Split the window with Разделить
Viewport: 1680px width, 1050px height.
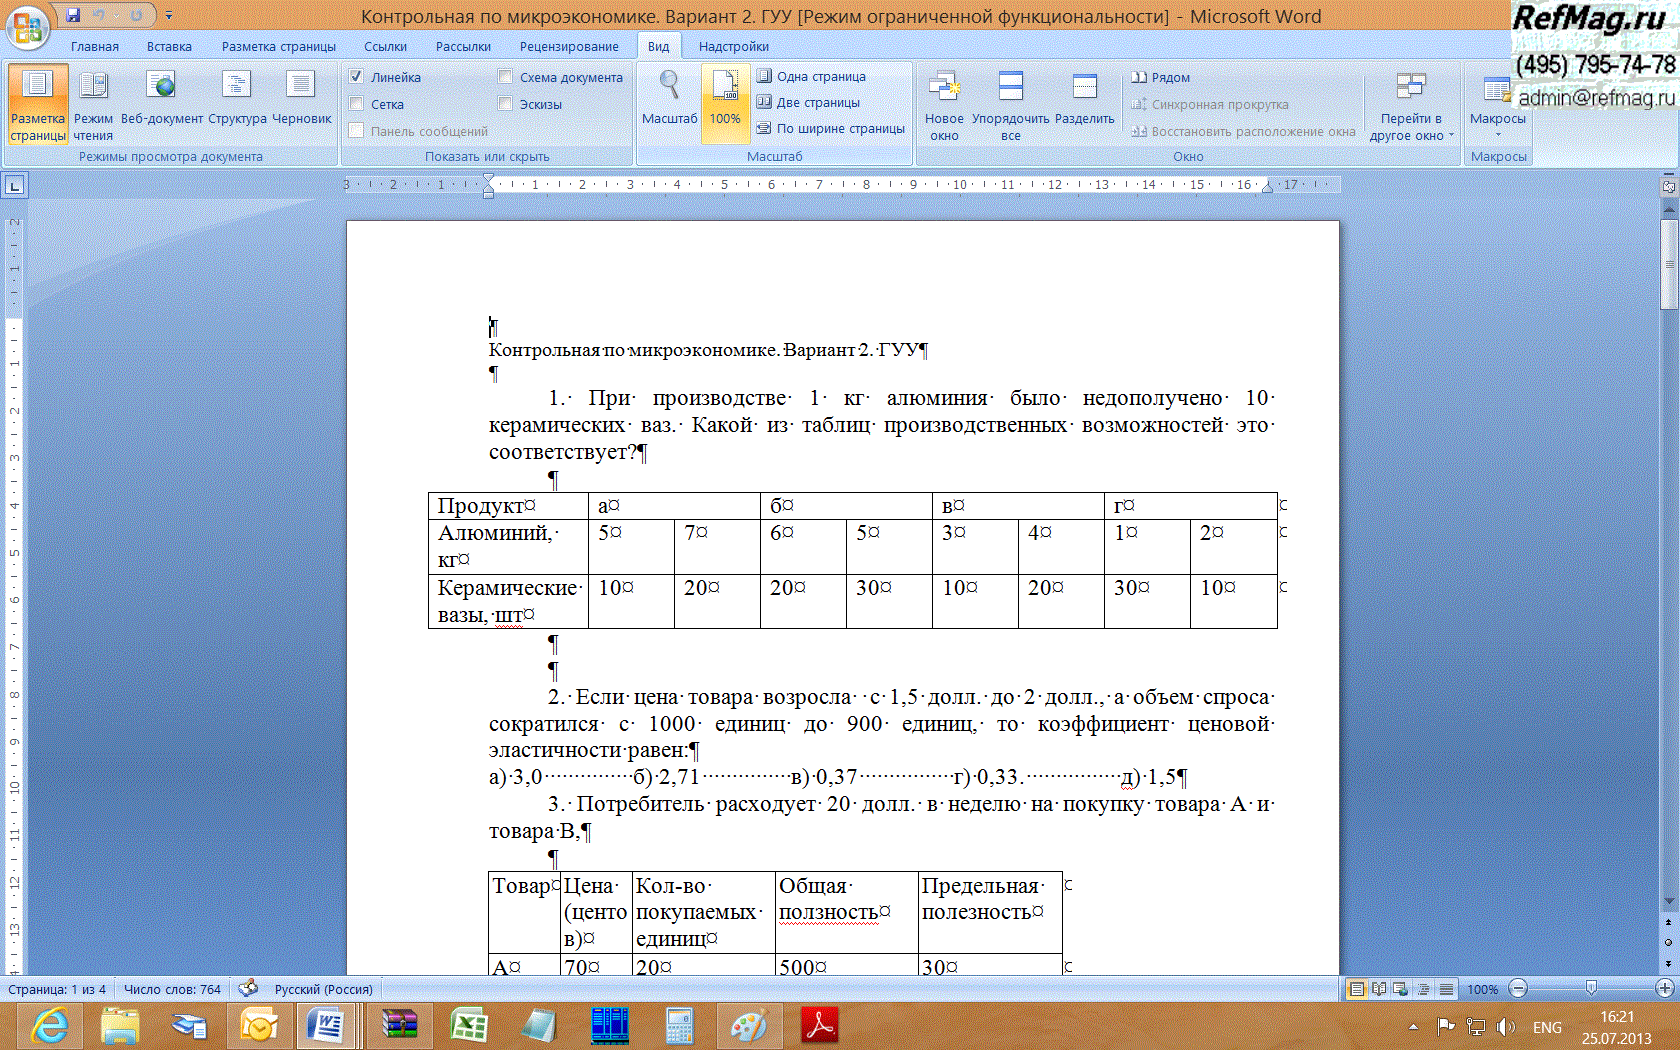point(1084,100)
